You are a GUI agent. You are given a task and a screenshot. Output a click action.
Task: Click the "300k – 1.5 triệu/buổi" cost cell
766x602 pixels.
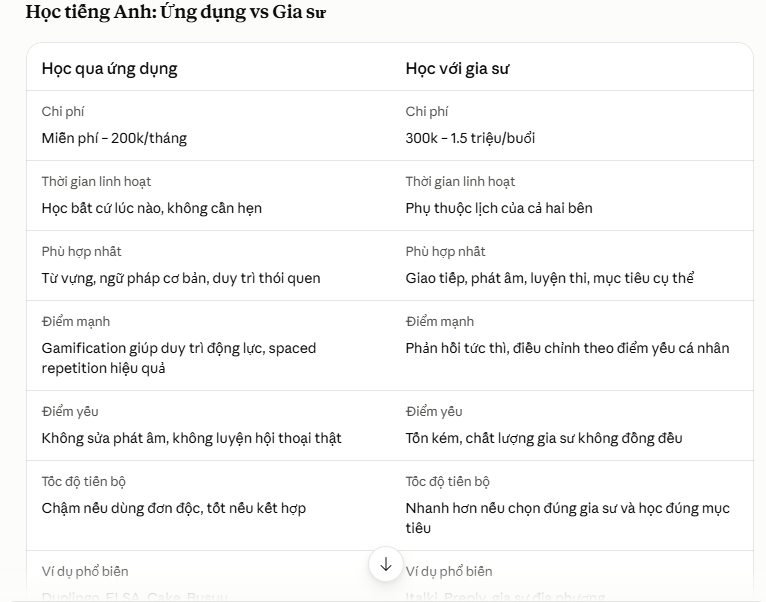[x=470, y=138]
